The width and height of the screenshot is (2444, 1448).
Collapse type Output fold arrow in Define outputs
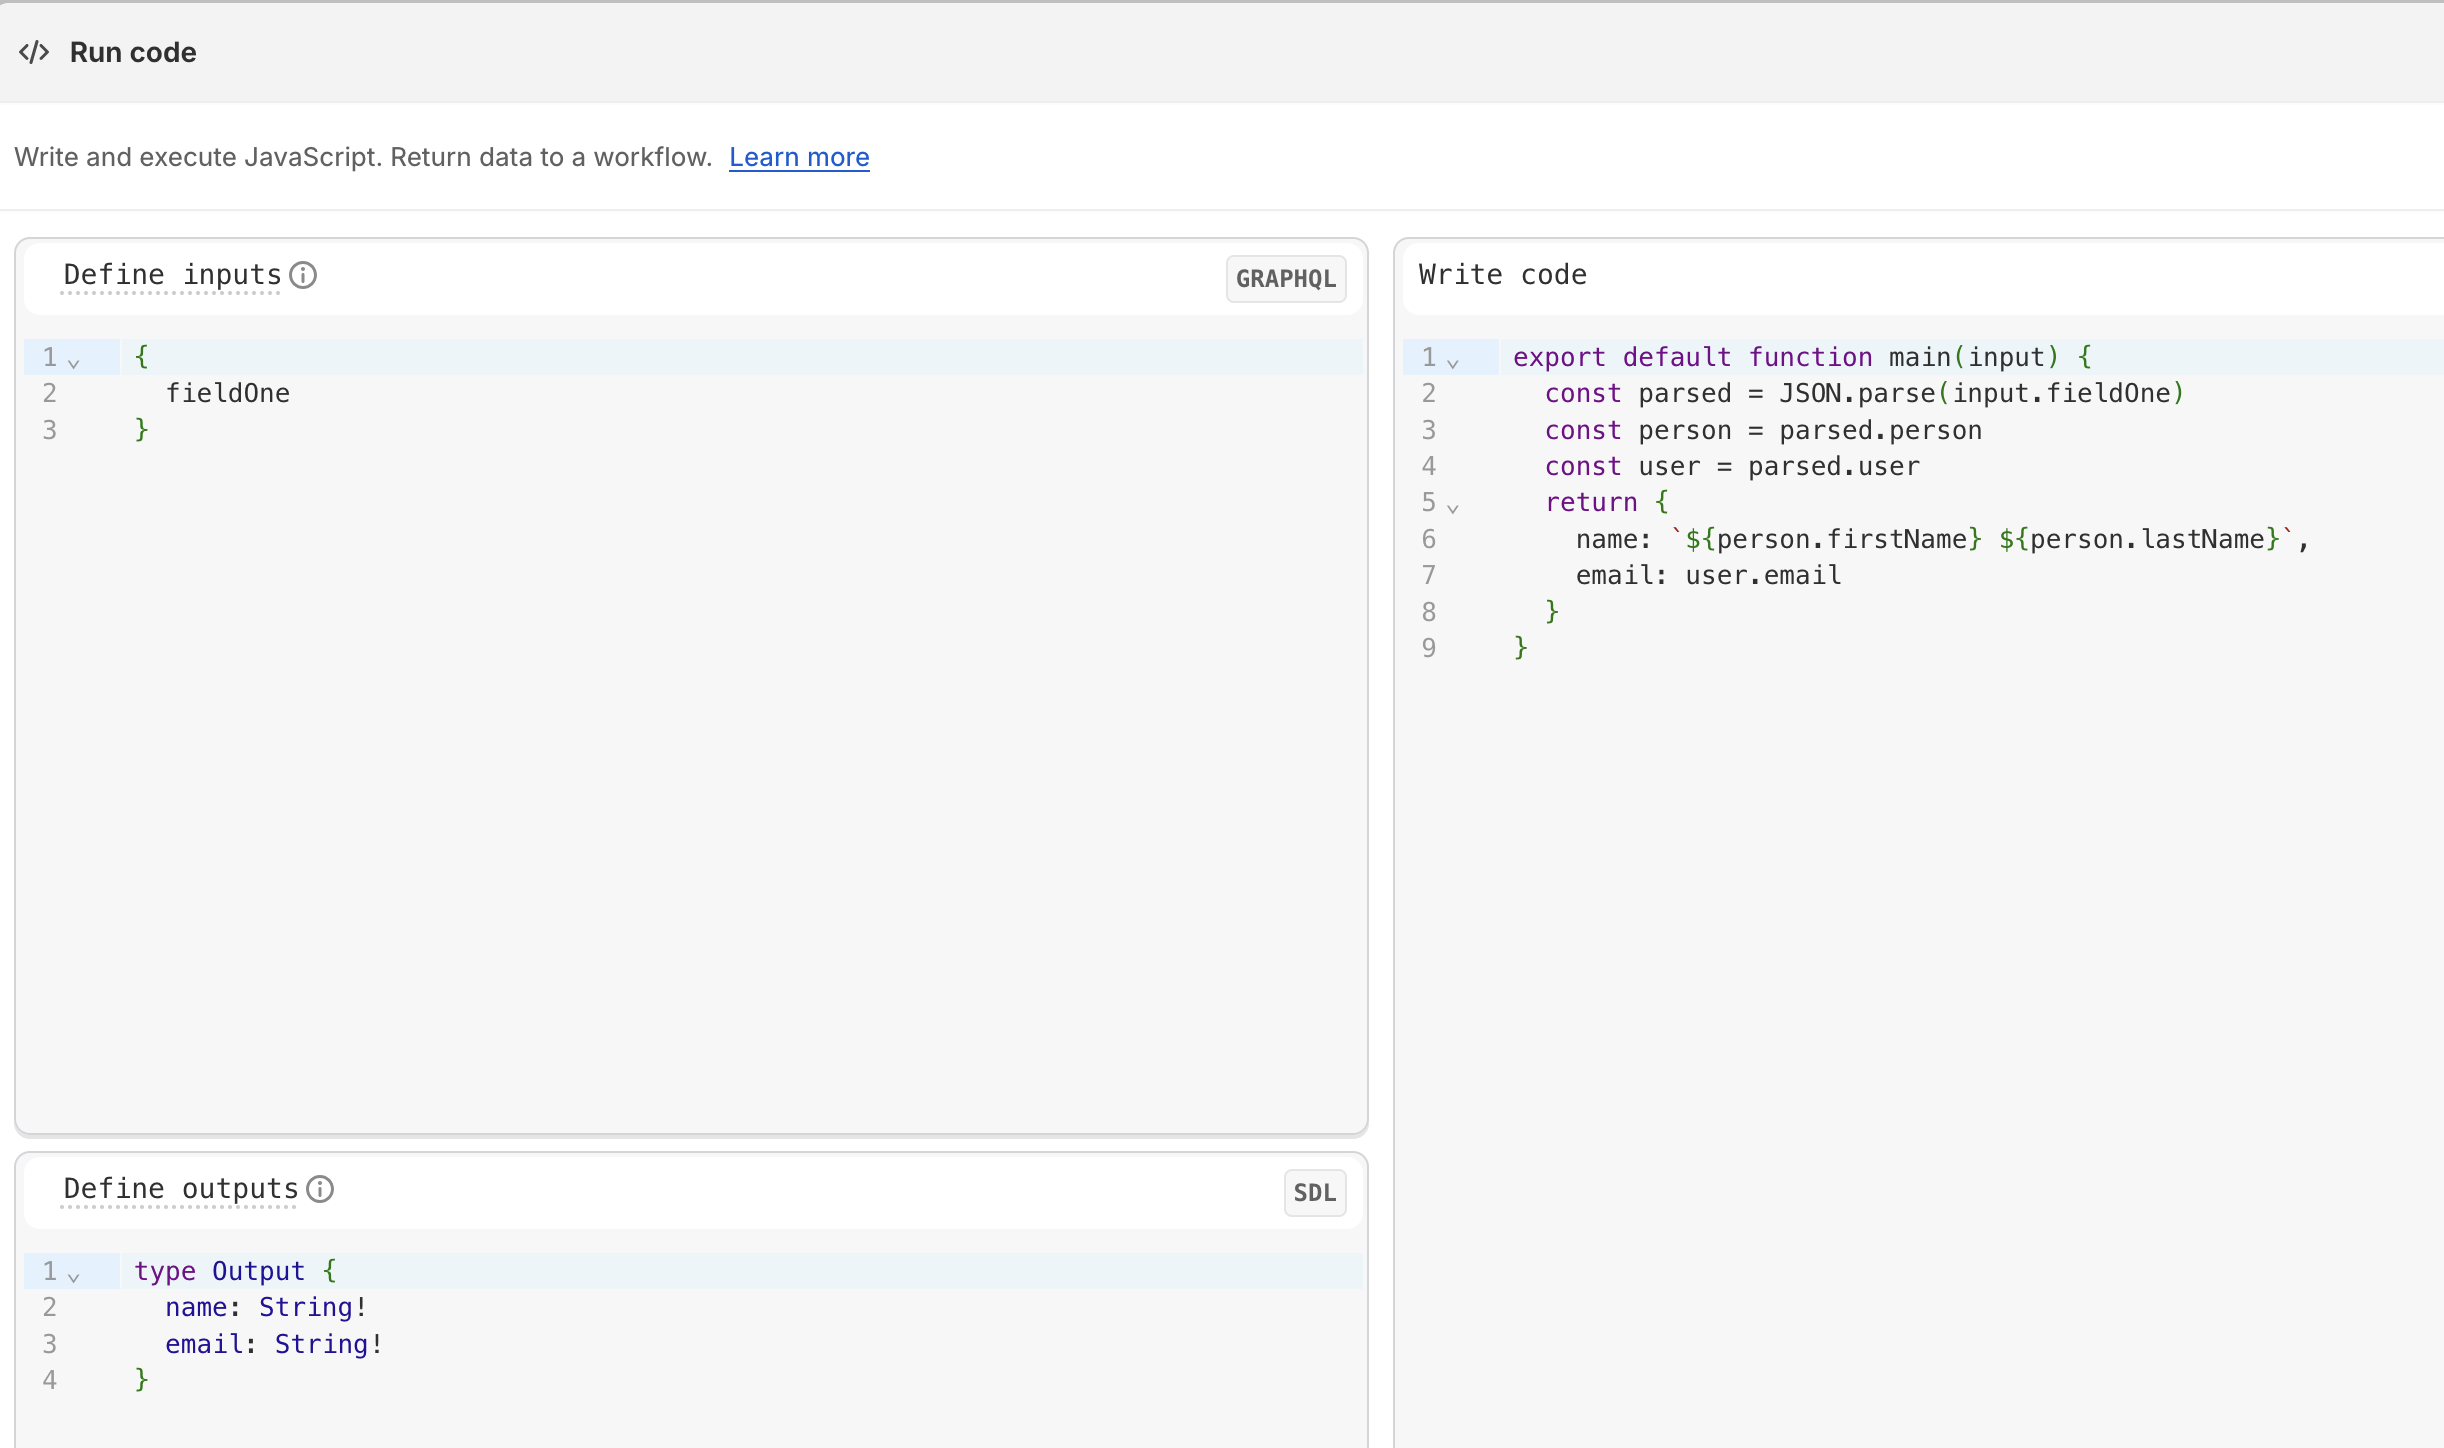point(74,1276)
